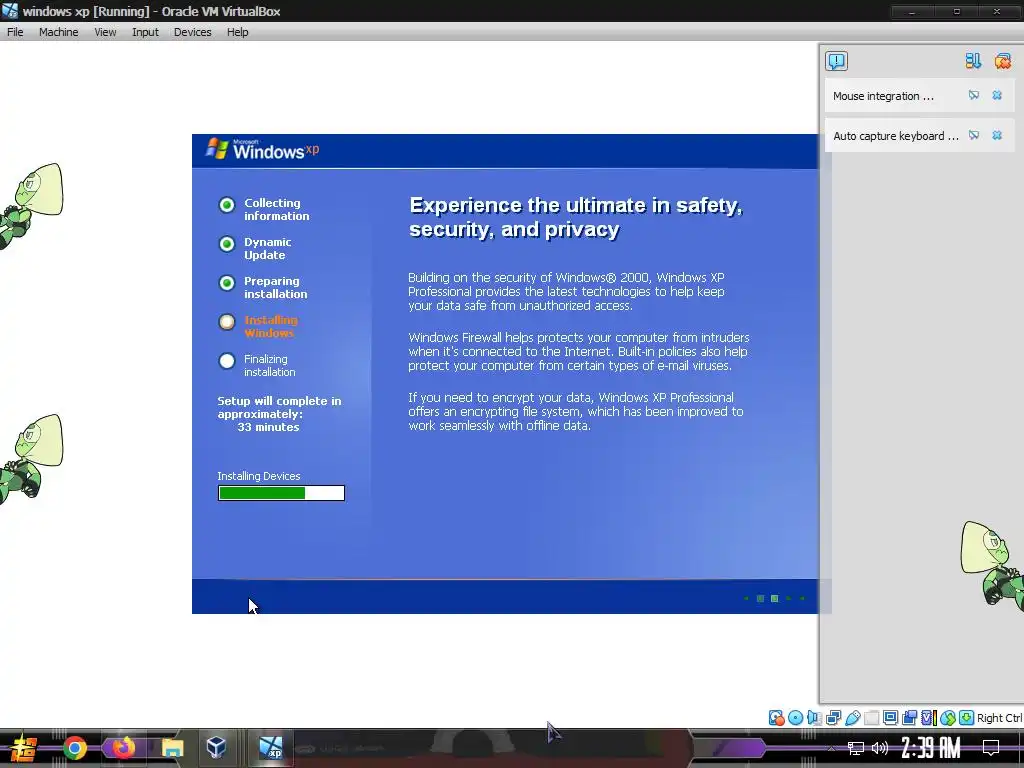Click the Right Ctrl host key label

click(x=999, y=718)
